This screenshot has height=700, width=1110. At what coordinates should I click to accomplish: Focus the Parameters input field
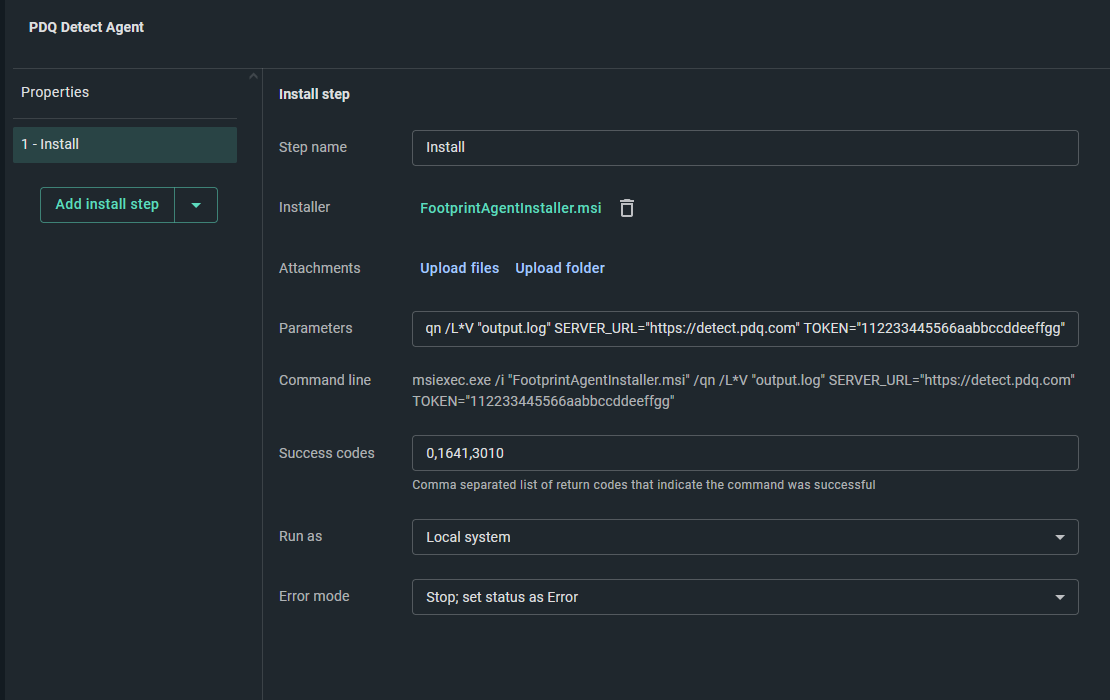pyautogui.click(x=745, y=328)
